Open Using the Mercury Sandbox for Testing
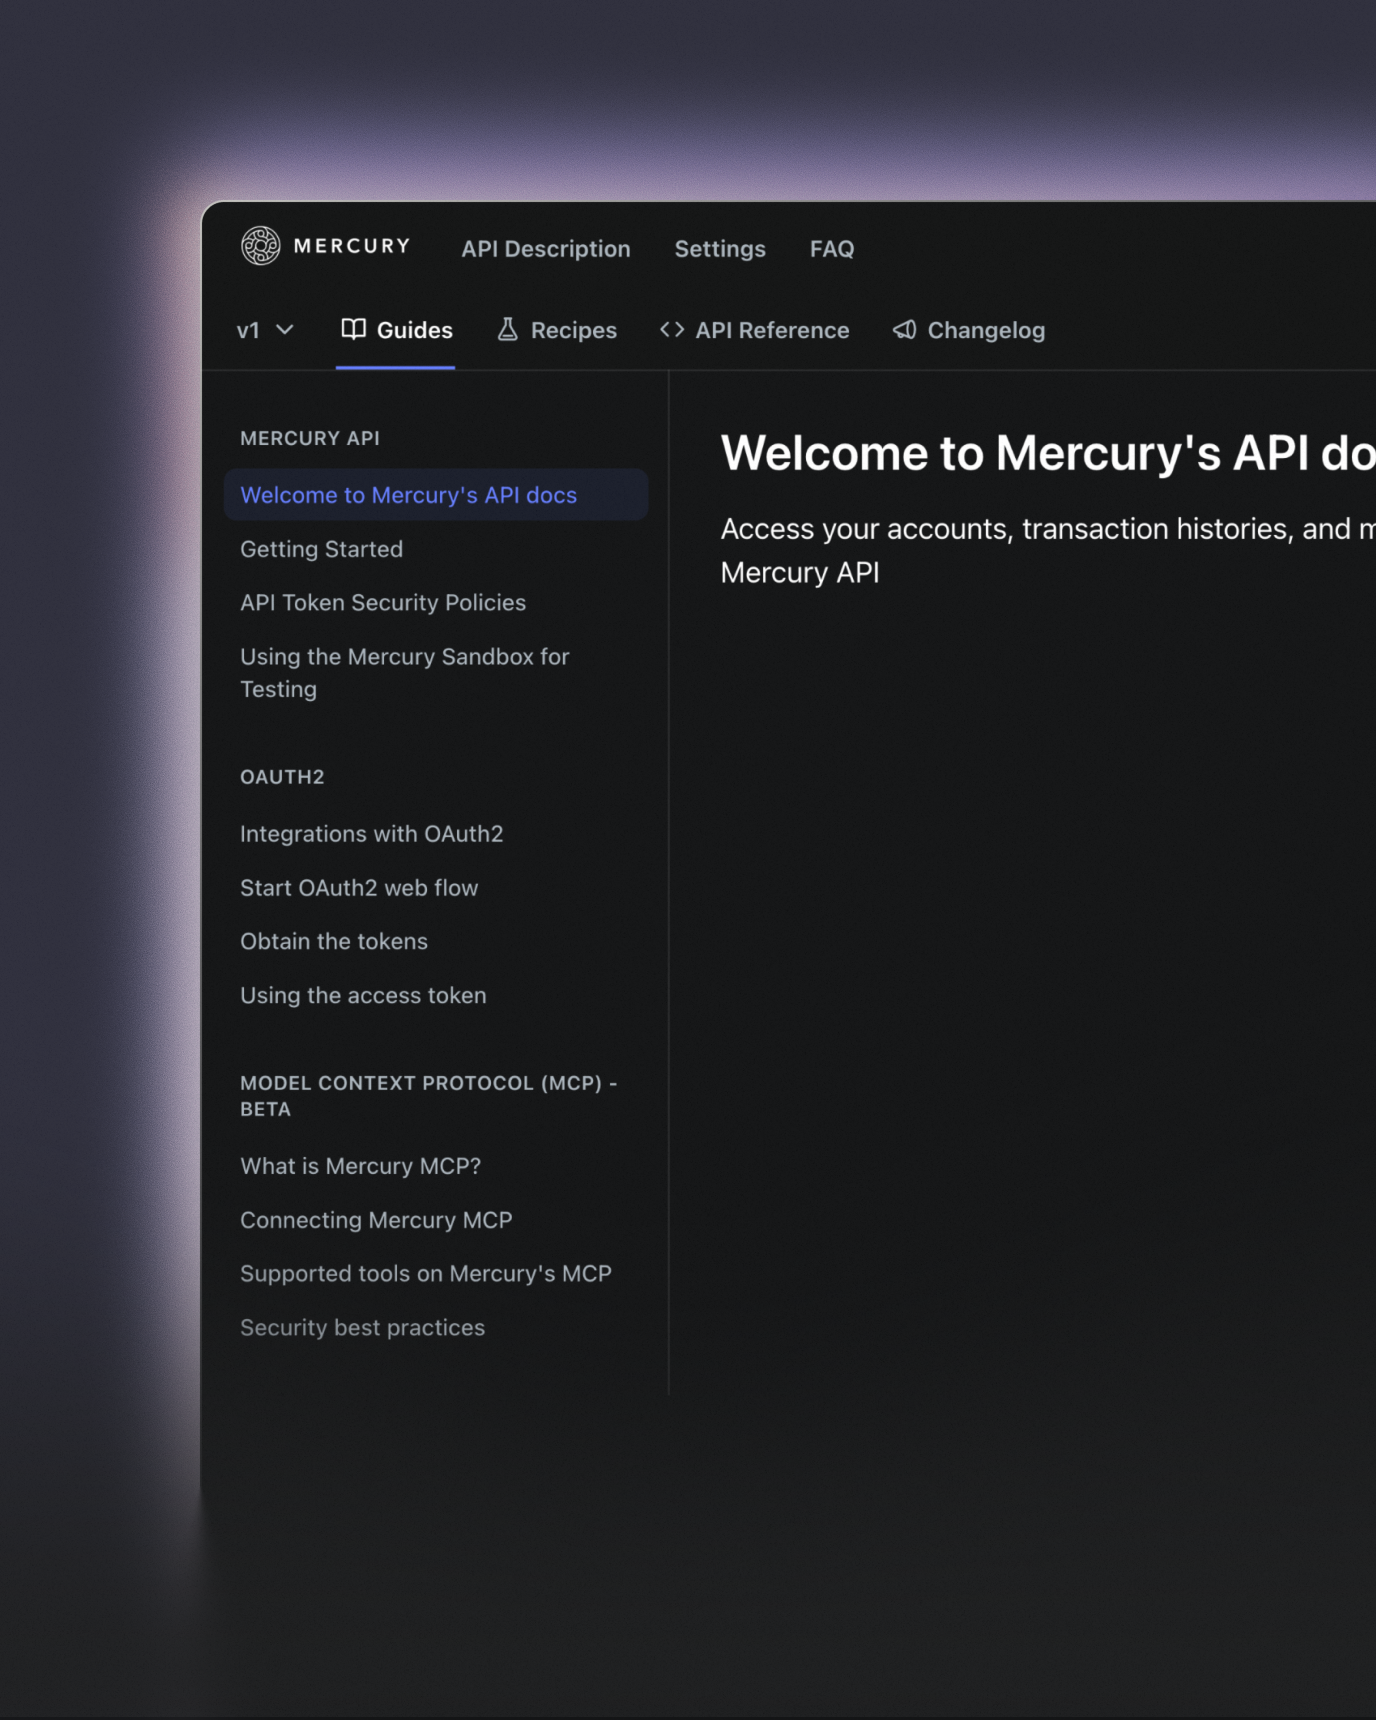Screen dimensions: 1376x1720 point(405,673)
